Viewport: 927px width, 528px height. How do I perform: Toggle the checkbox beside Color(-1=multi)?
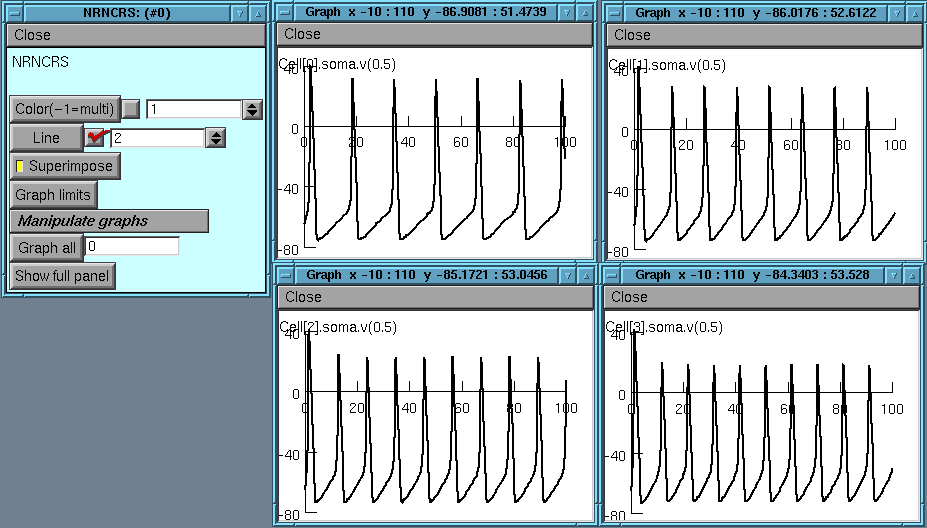coord(131,109)
